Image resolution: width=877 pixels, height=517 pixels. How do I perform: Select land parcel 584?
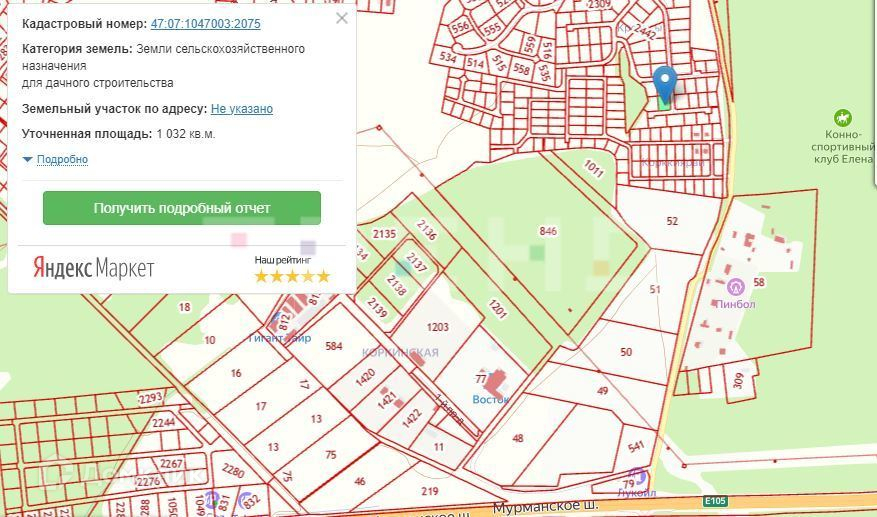333,346
